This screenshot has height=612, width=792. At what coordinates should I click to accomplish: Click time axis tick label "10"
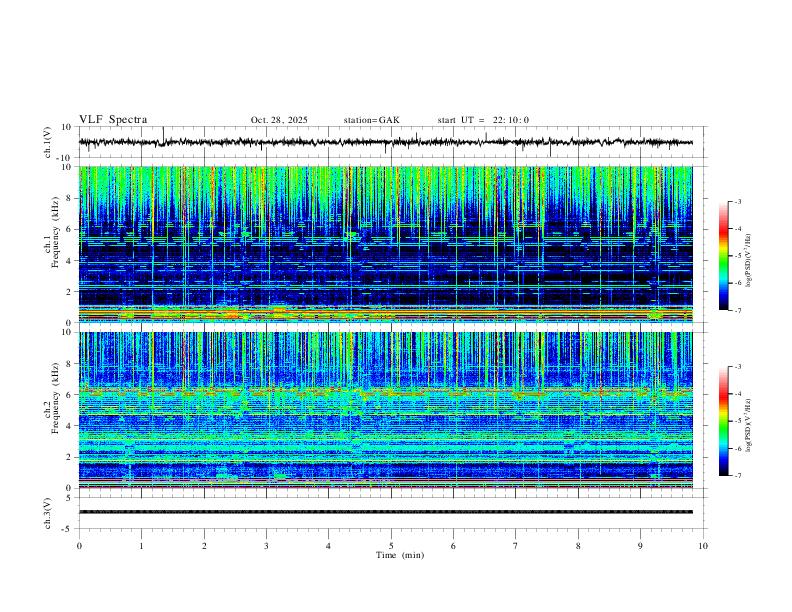[703, 546]
